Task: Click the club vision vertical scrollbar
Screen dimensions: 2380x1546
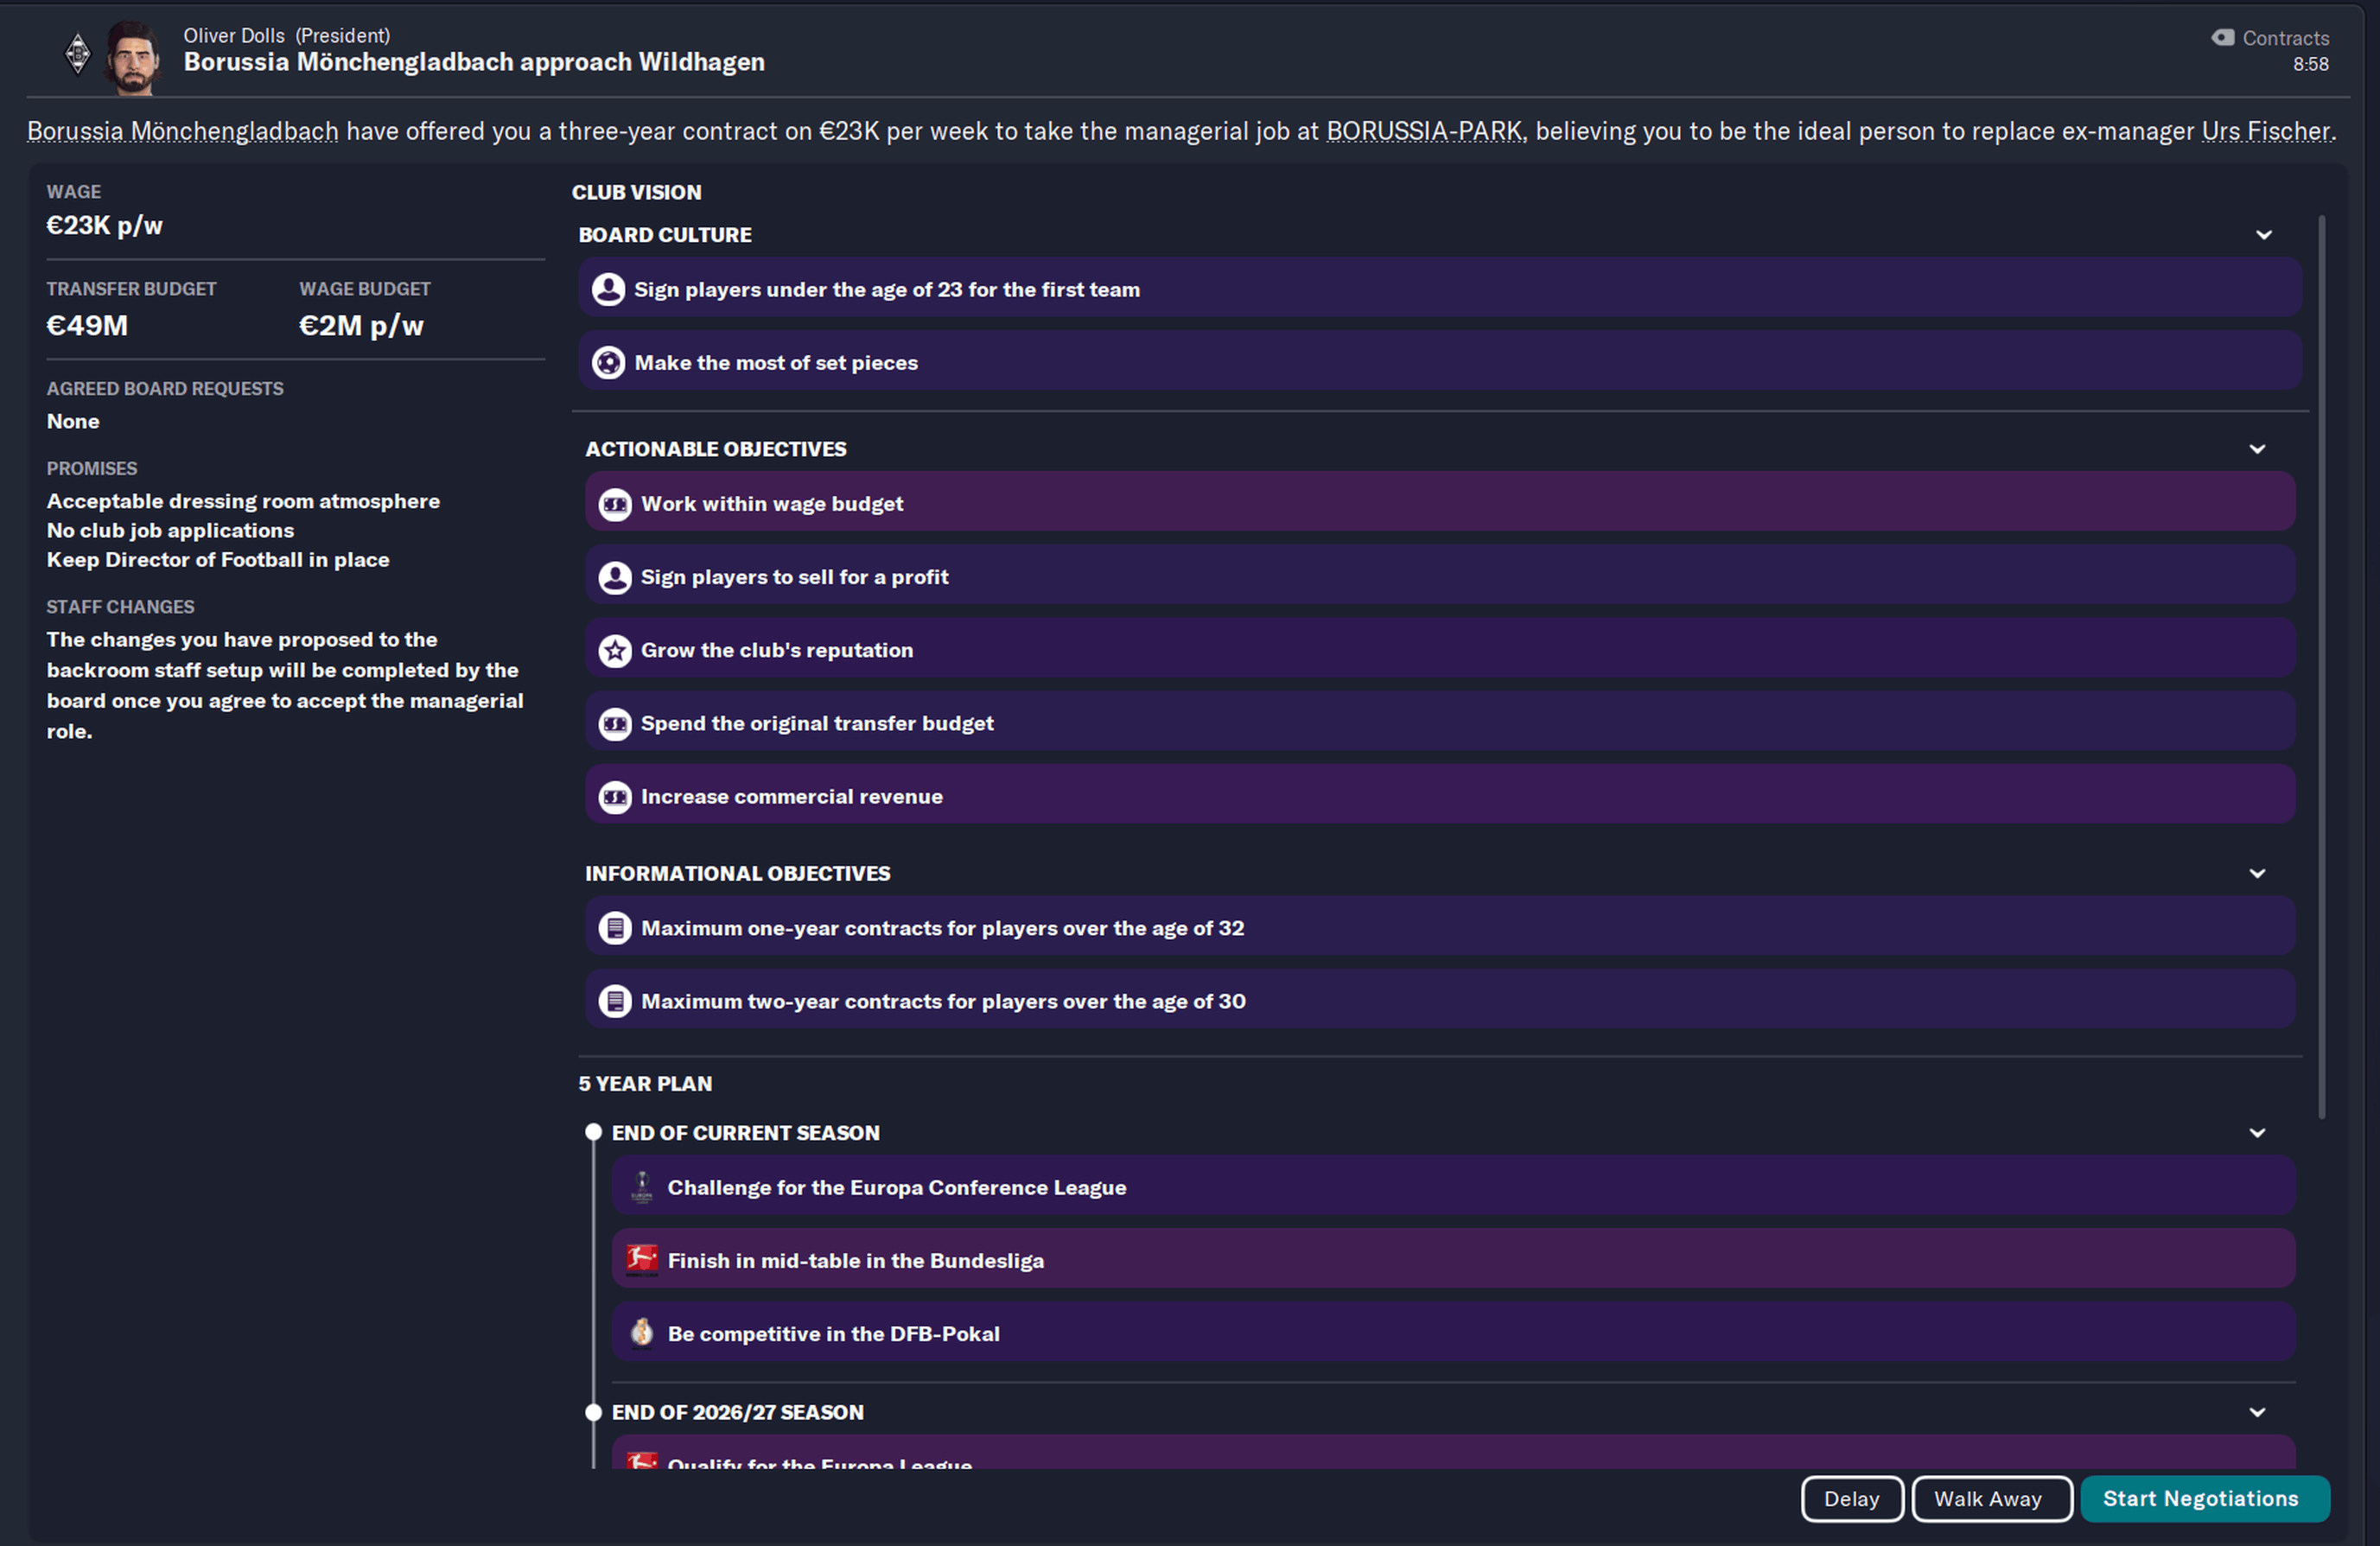Action: pyautogui.click(x=2321, y=666)
